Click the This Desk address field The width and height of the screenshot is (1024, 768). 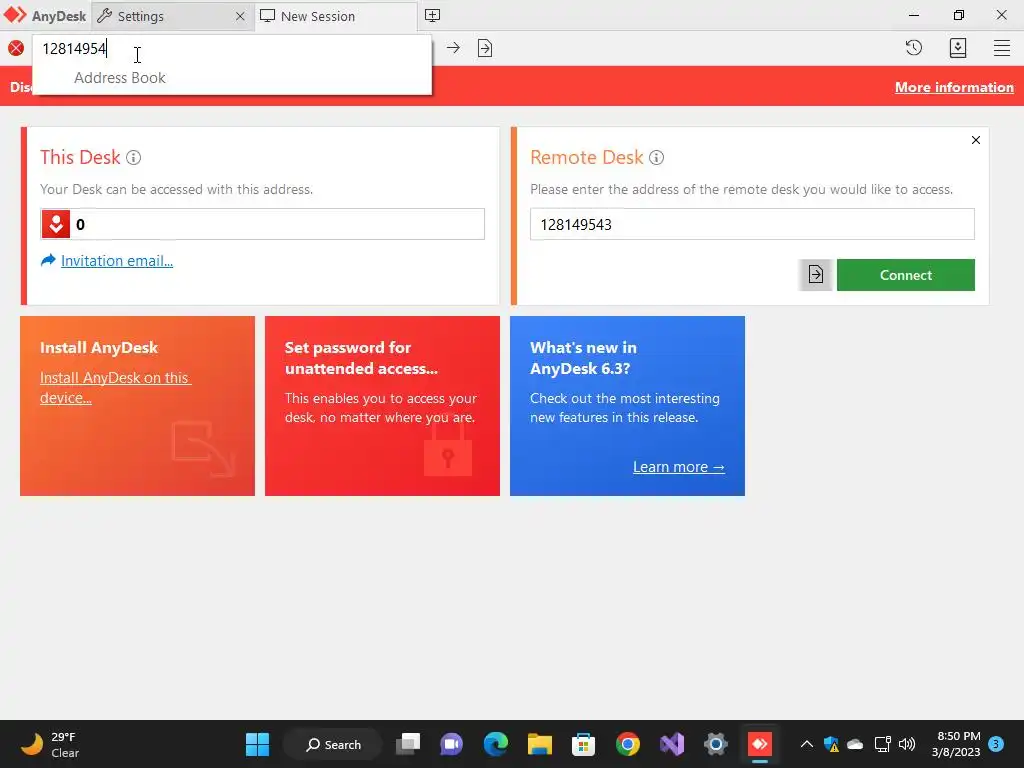click(x=263, y=224)
